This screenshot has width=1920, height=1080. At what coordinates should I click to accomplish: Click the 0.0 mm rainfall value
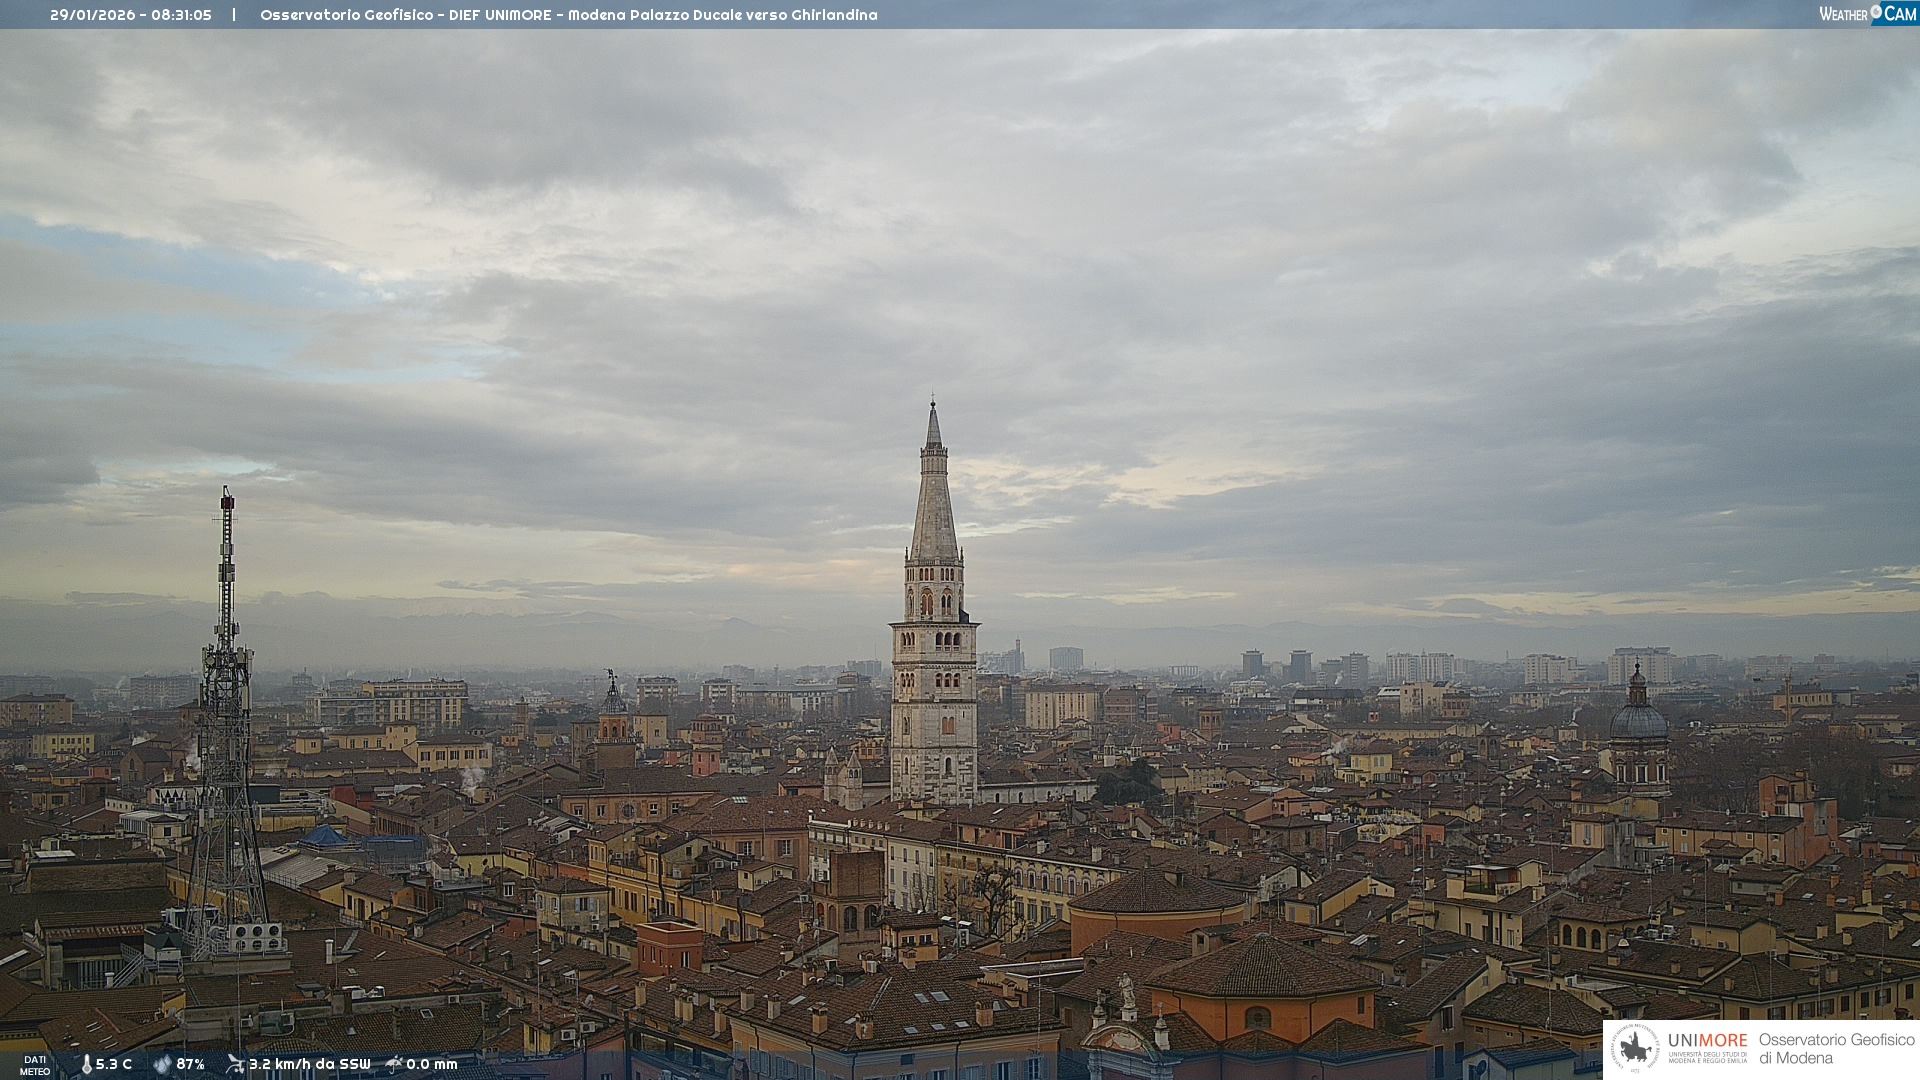[432, 1064]
